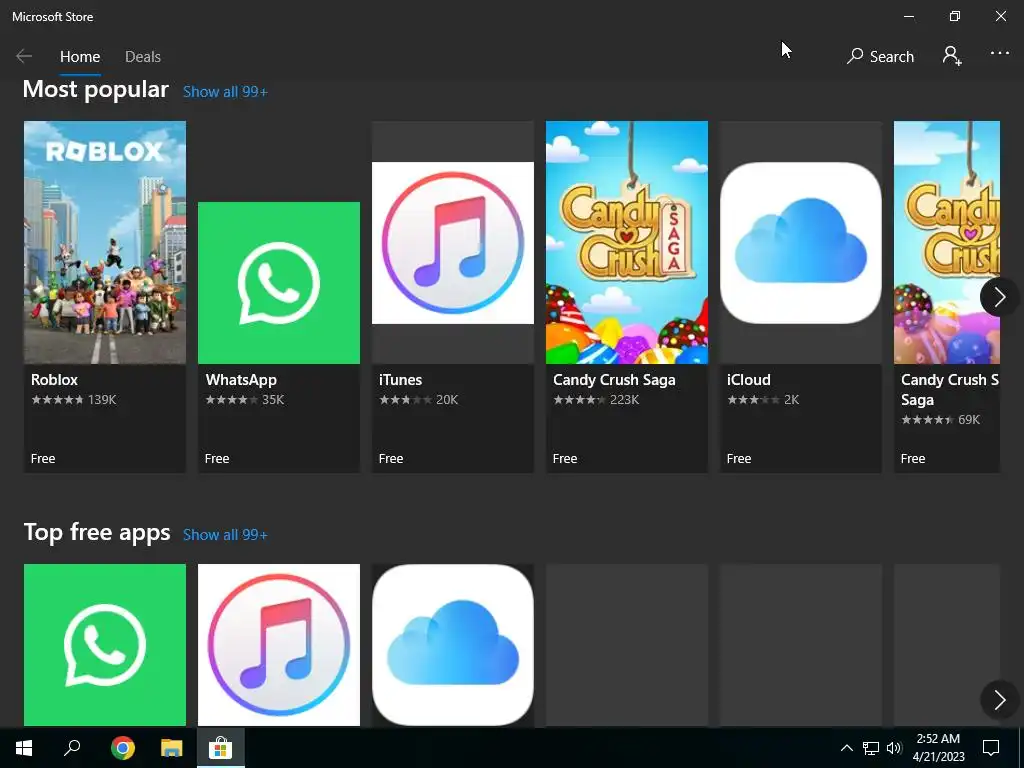Viewport: 1024px width, 768px height.
Task: Open the See more three-dots menu
Action: click(1000, 54)
